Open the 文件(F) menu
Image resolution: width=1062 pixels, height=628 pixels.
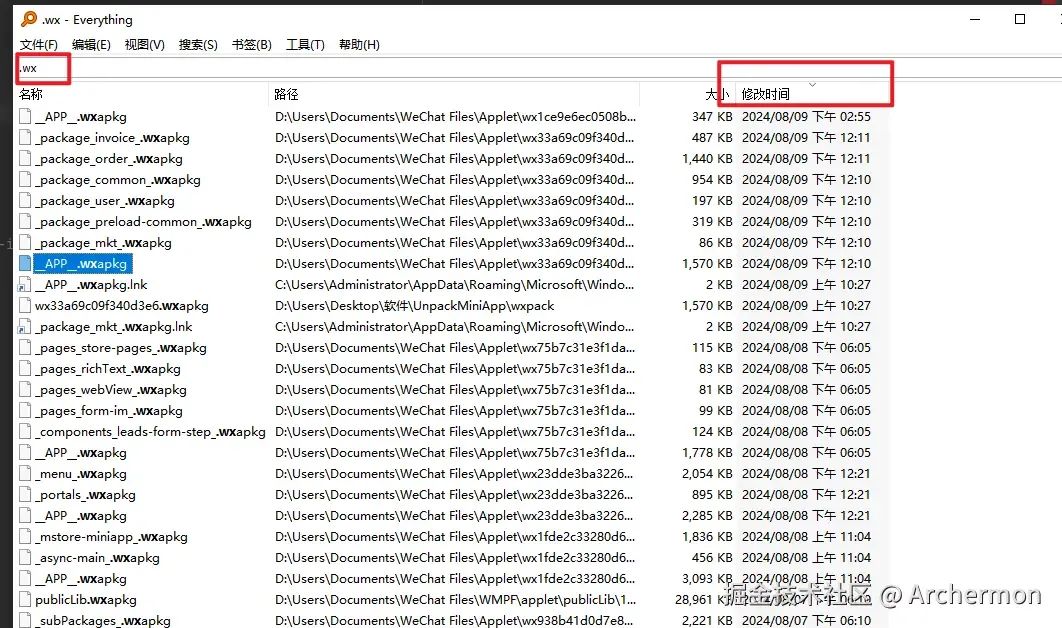click(39, 45)
